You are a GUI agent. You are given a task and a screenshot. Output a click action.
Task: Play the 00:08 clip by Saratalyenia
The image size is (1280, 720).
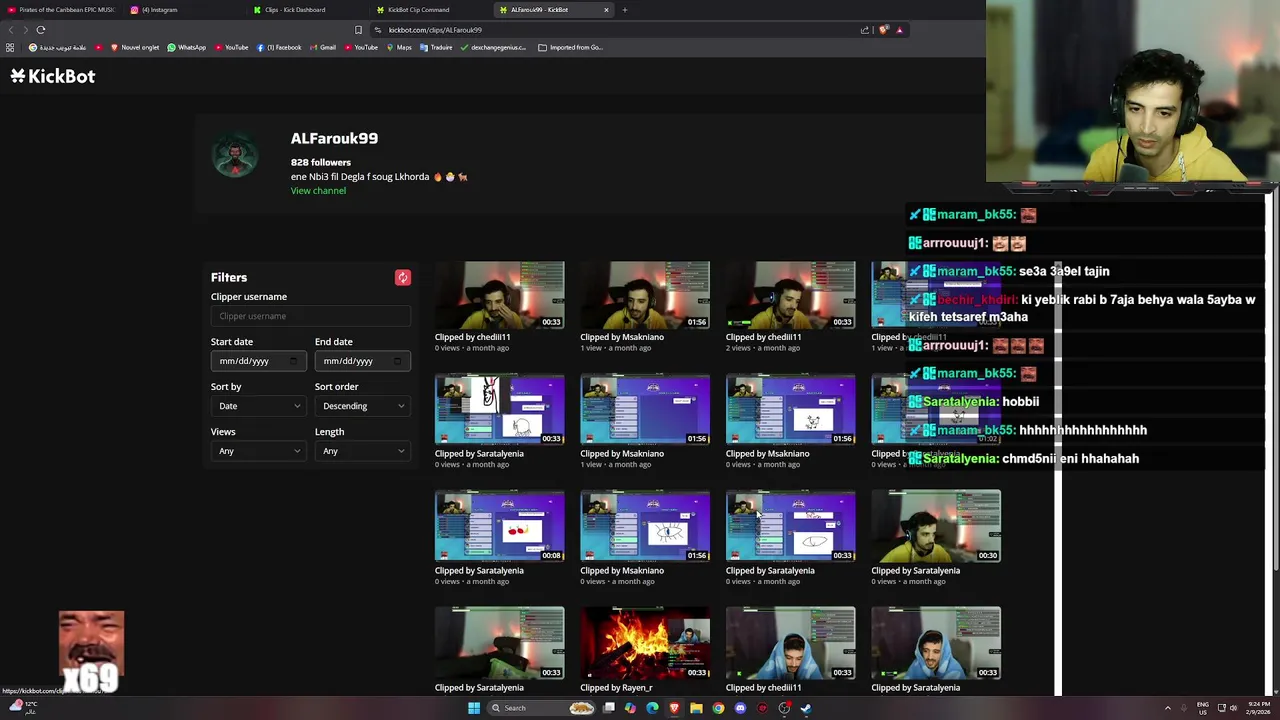500,526
